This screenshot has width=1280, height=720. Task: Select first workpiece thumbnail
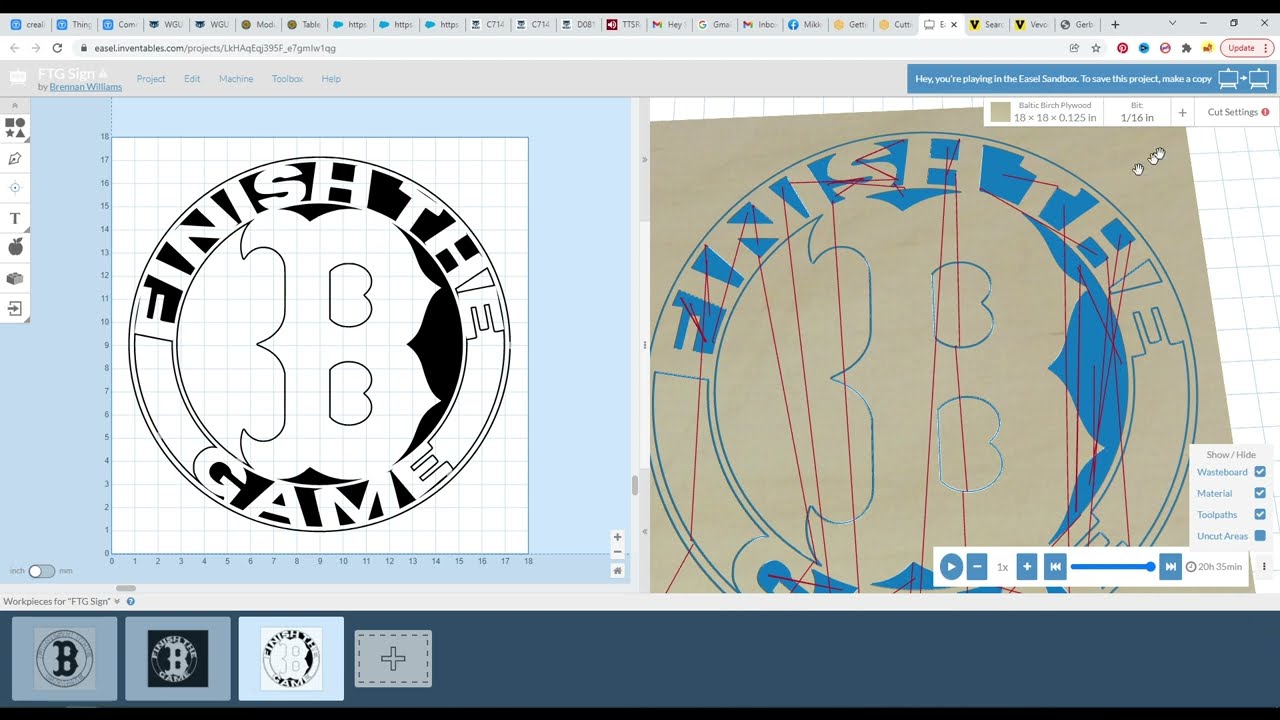tap(65, 658)
